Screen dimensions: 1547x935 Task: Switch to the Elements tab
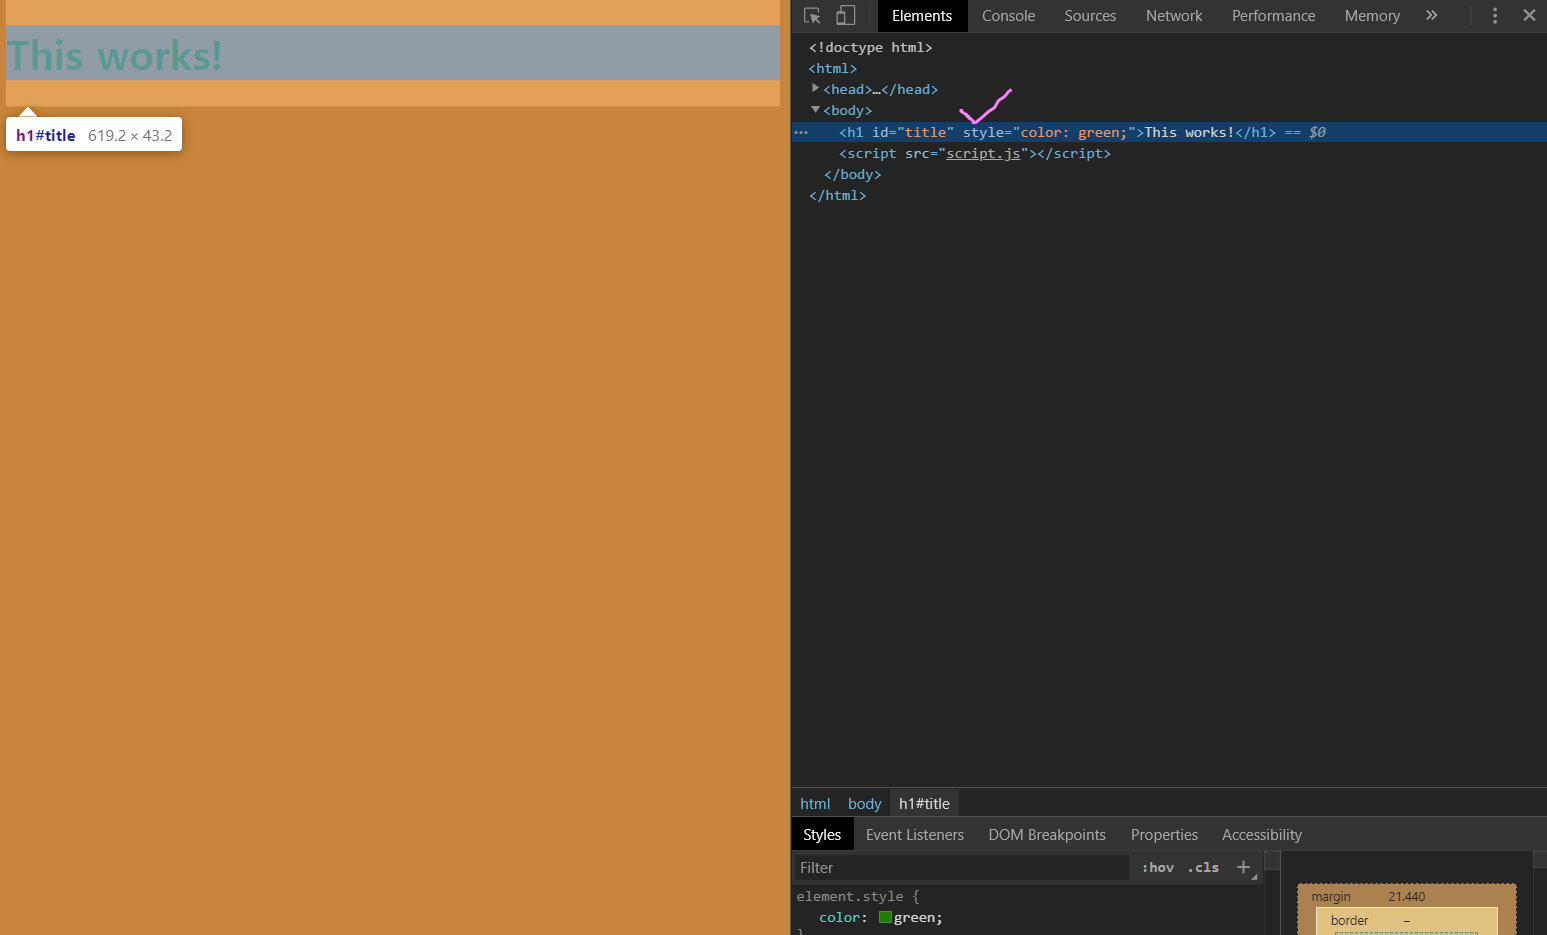pos(922,16)
